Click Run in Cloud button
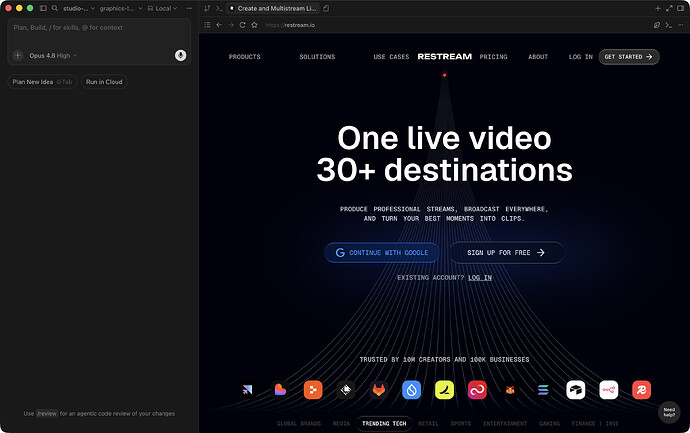690x433 pixels. pyautogui.click(x=104, y=82)
